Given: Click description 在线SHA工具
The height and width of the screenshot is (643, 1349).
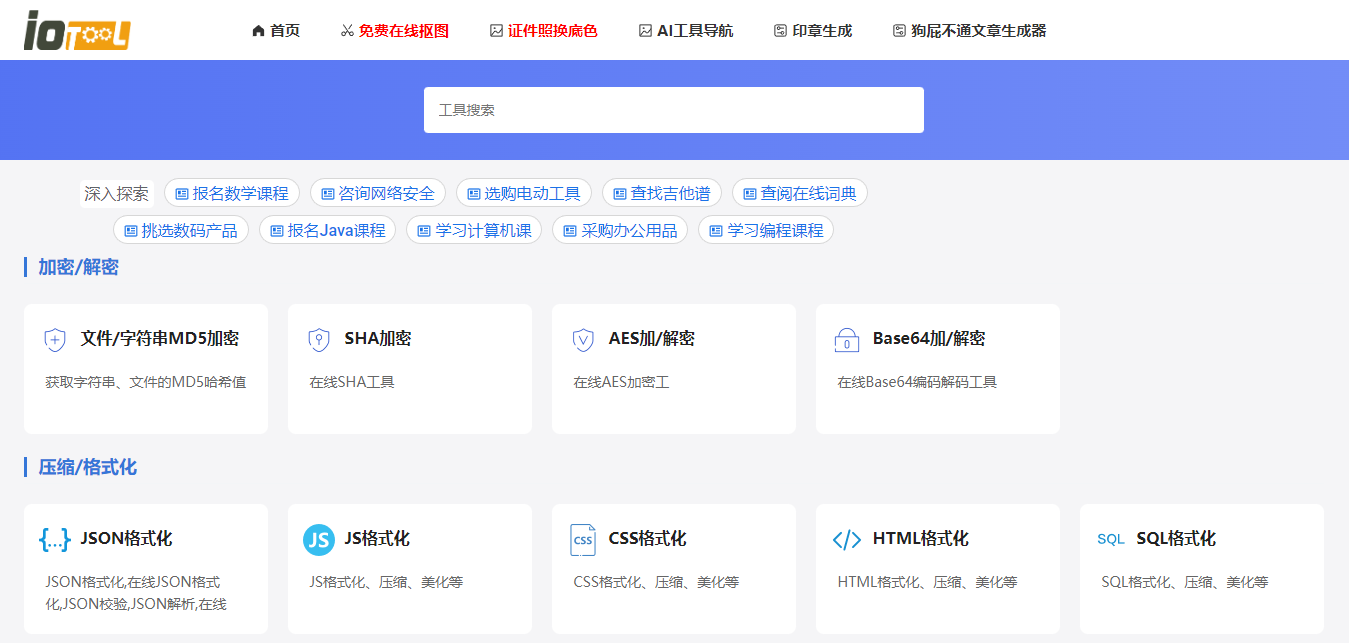Looking at the screenshot, I should pos(352,382).
